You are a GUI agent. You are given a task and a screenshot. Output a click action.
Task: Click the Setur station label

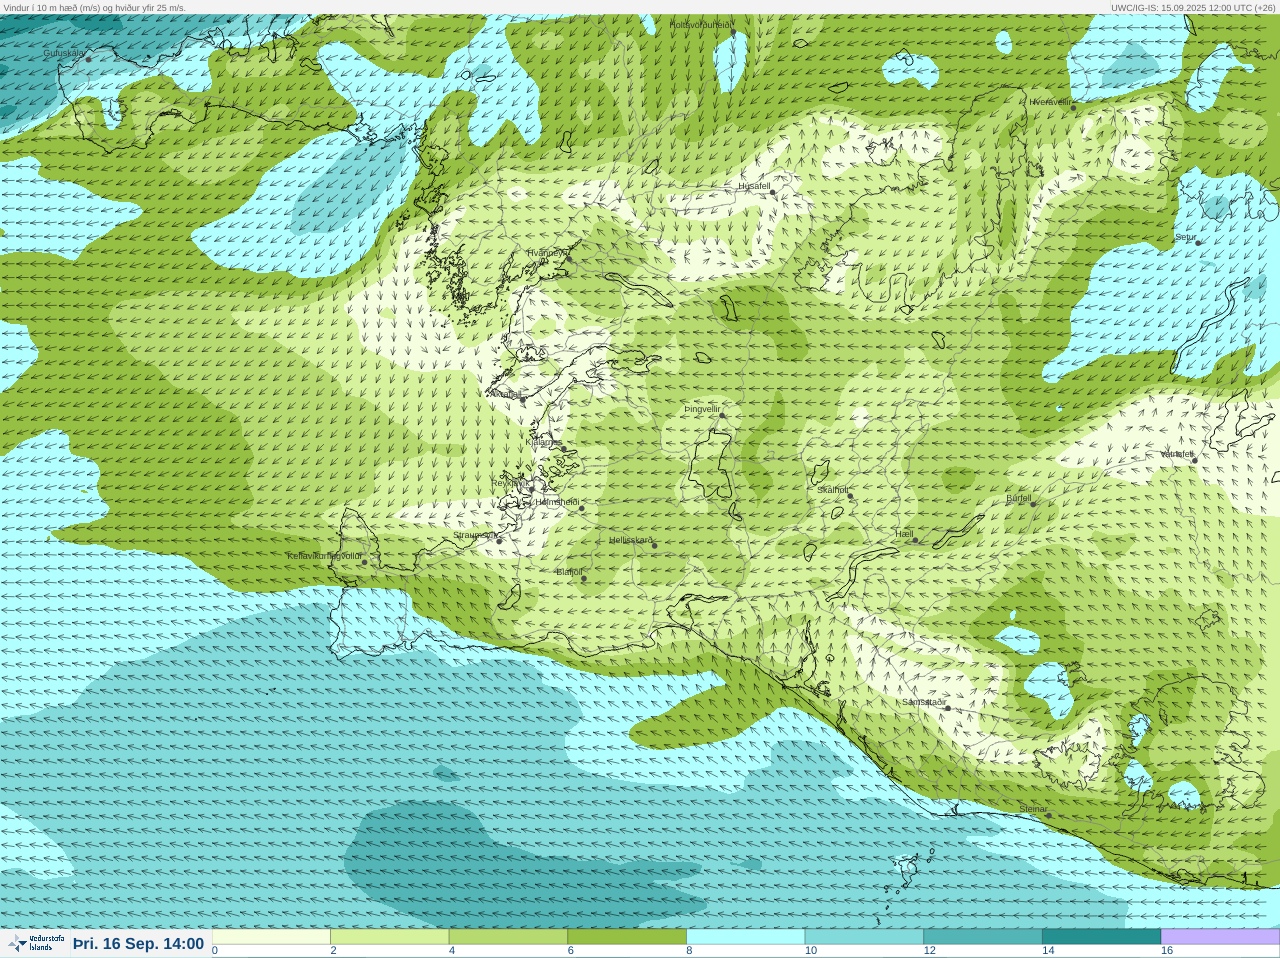[1185, 237]
